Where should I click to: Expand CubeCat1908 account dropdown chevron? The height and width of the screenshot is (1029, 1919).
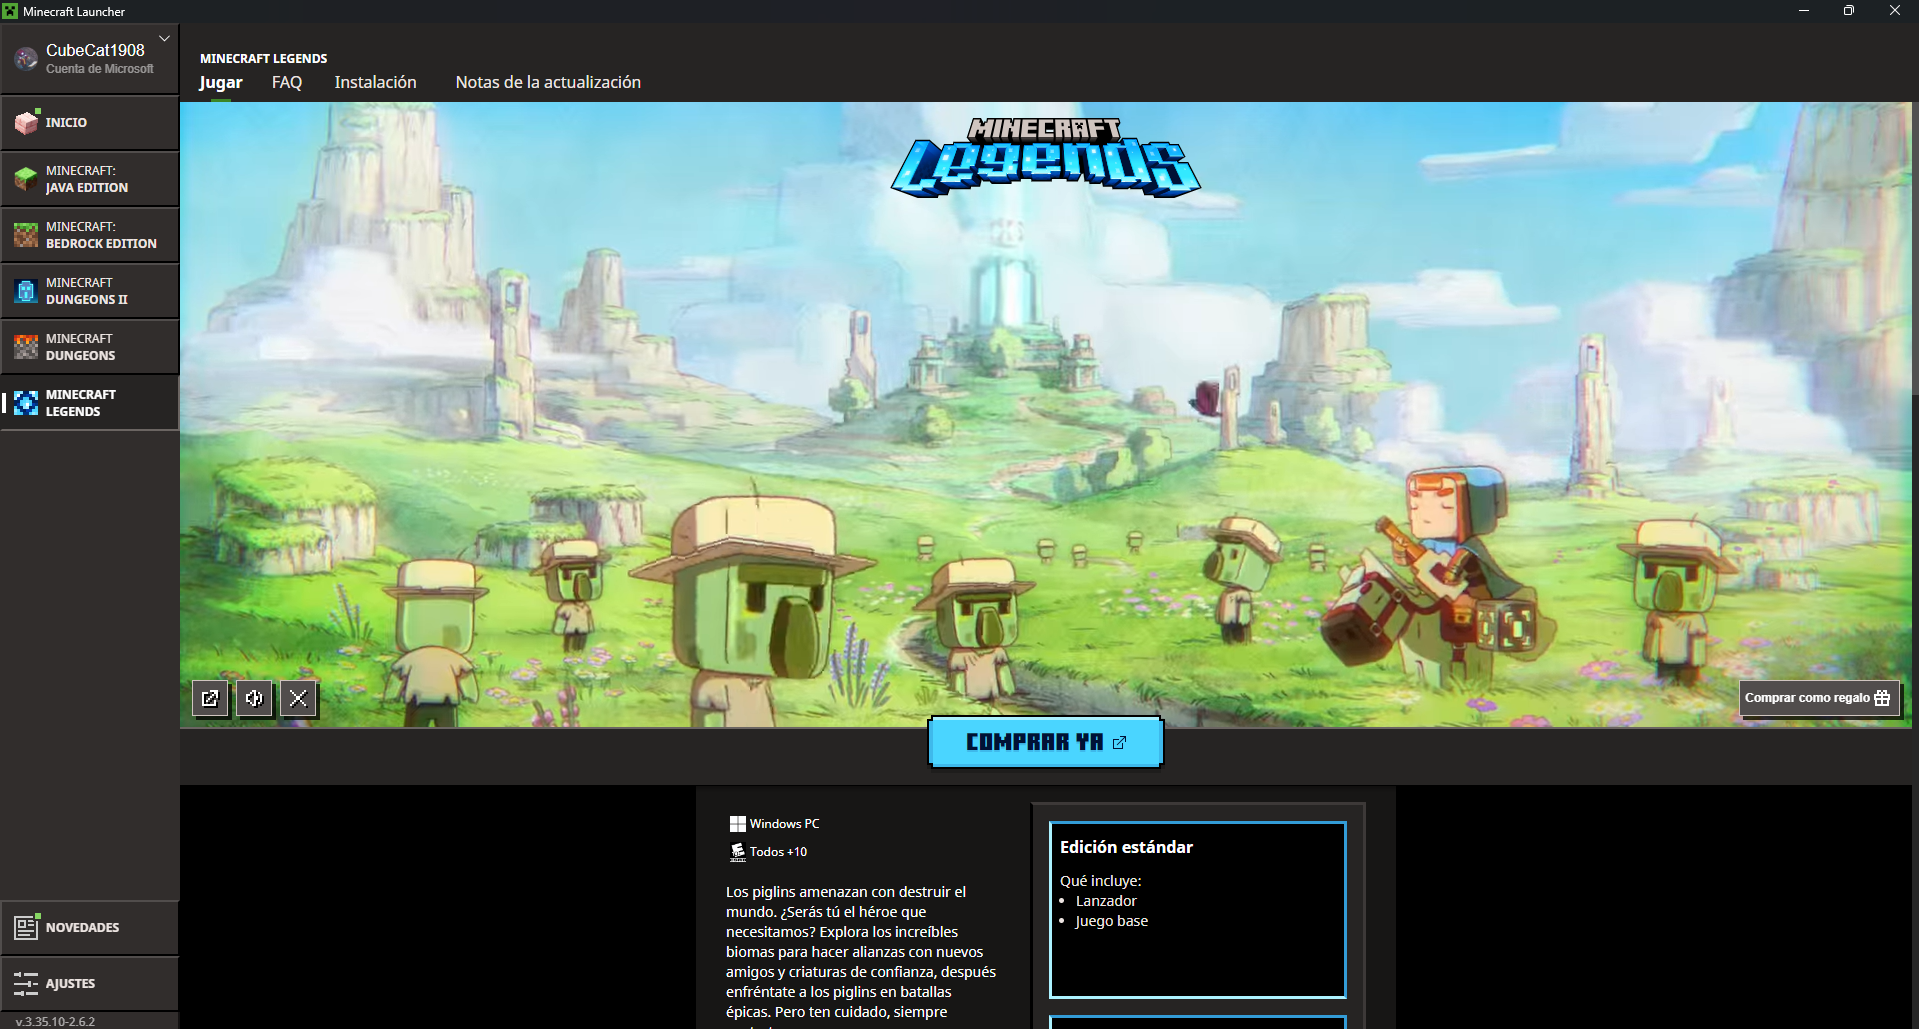[164, 39]
